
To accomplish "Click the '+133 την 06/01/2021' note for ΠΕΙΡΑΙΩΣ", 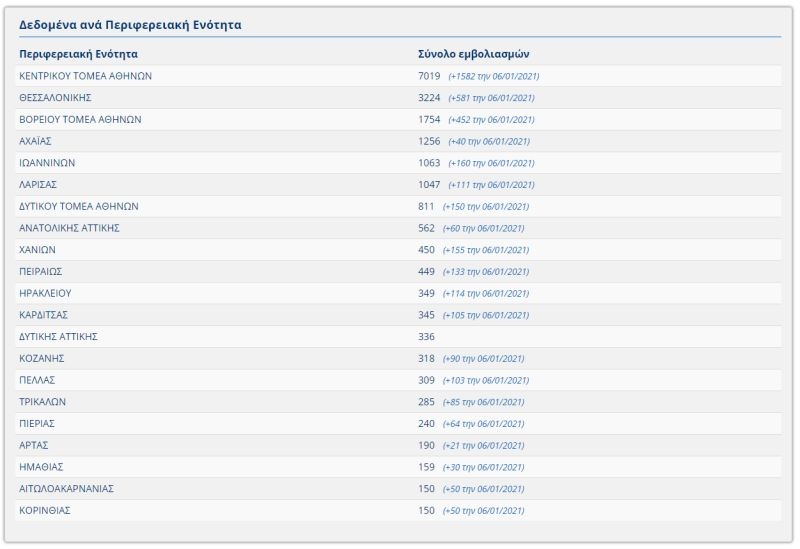I will [486, 272].
